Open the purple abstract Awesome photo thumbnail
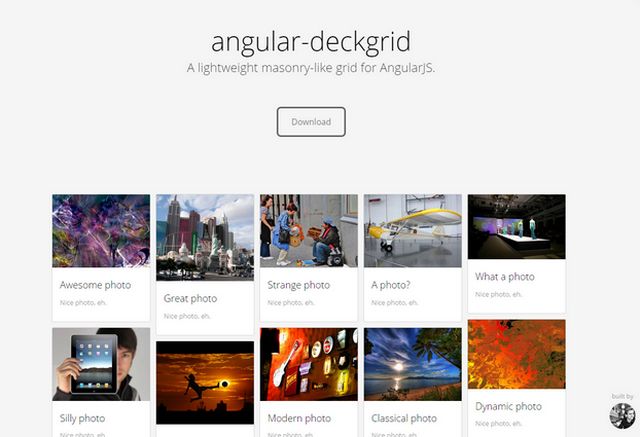This screenshot has width=640, height=437. [101, 231]
